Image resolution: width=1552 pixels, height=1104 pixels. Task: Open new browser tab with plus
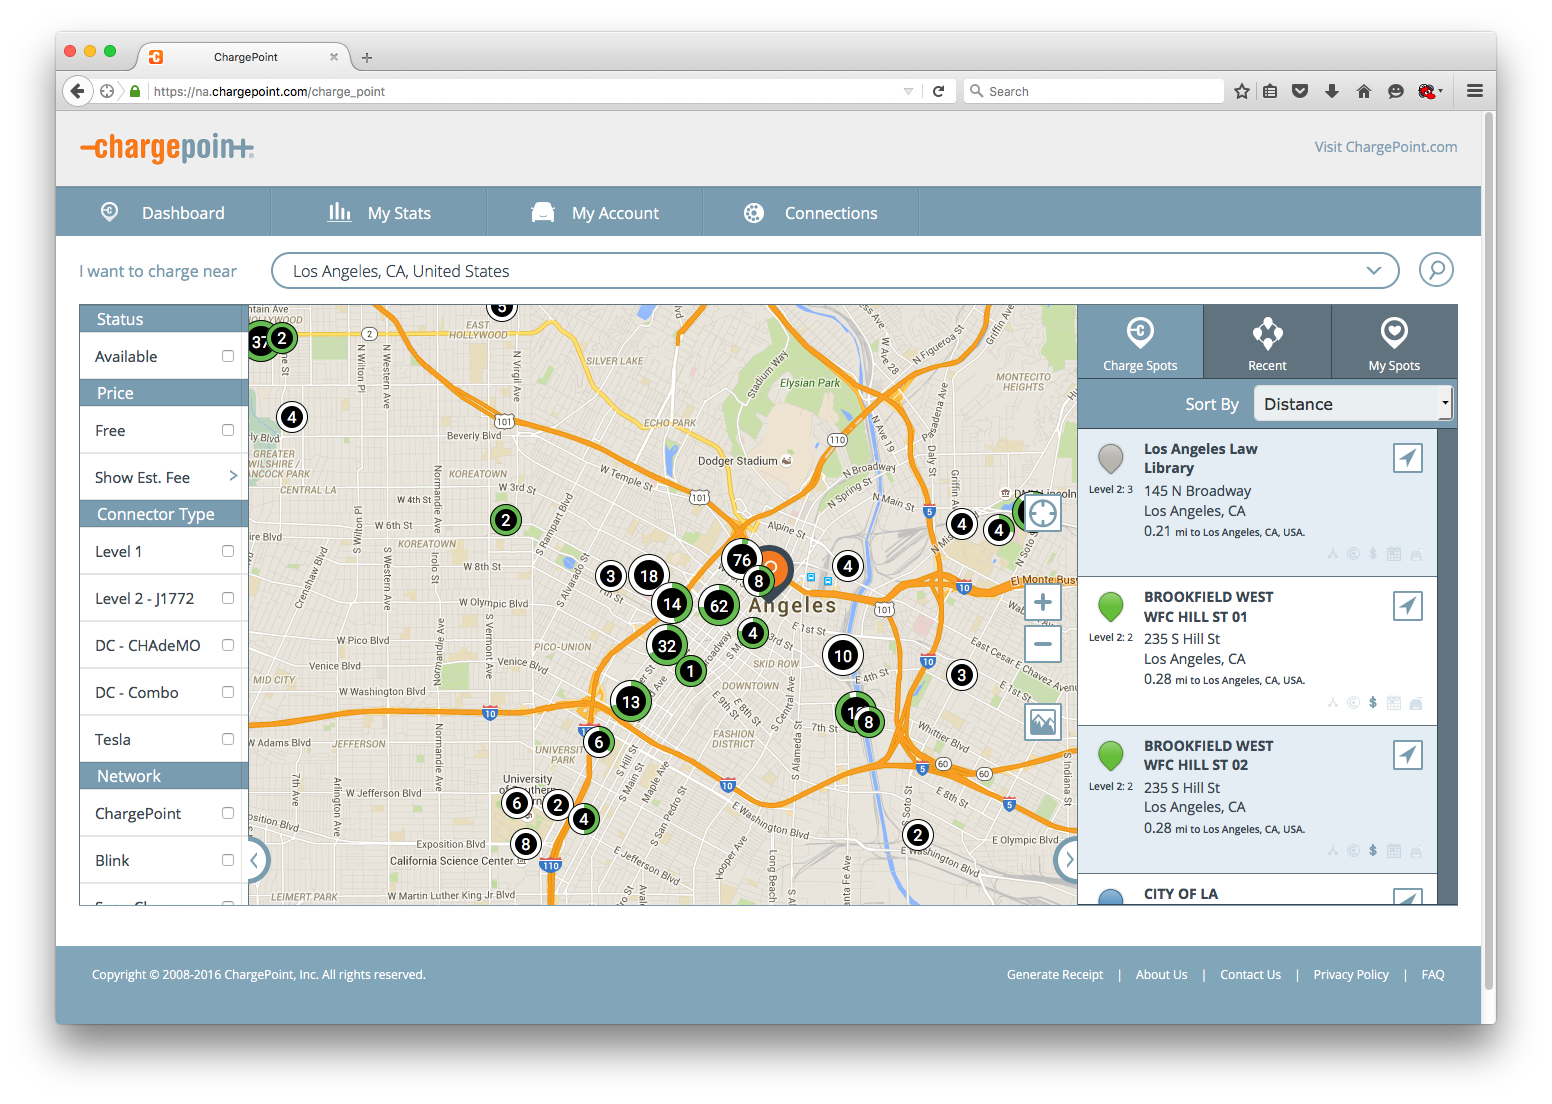(x=367, y=58)
